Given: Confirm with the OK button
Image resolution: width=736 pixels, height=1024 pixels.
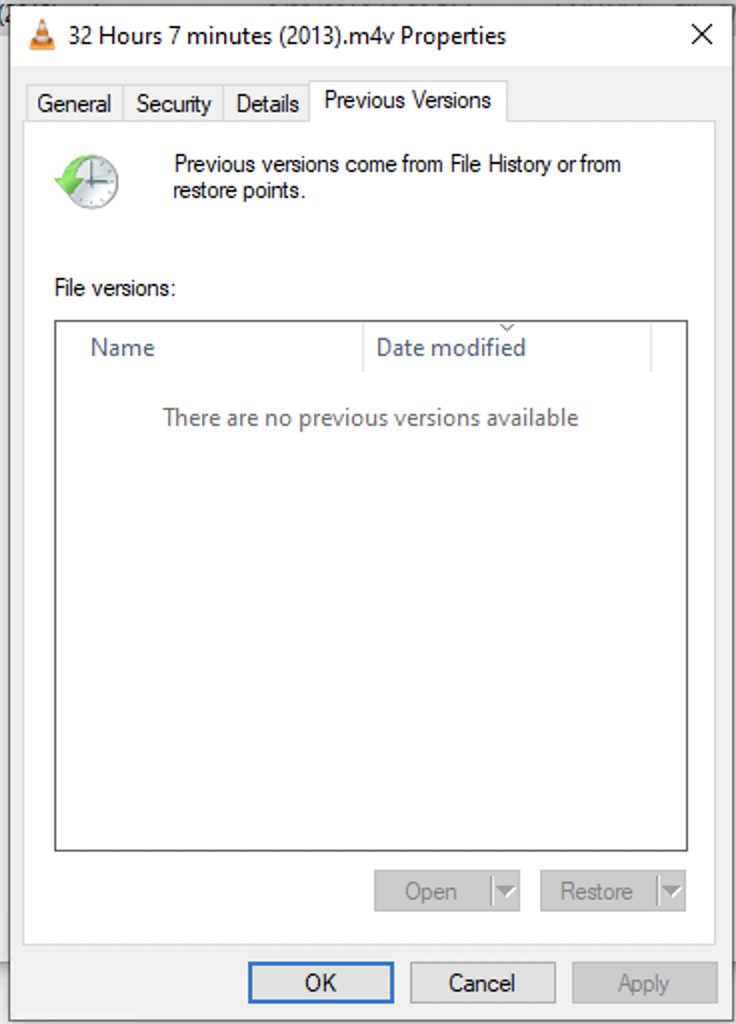Looking at the screenshot, I should tap(321, 982).
